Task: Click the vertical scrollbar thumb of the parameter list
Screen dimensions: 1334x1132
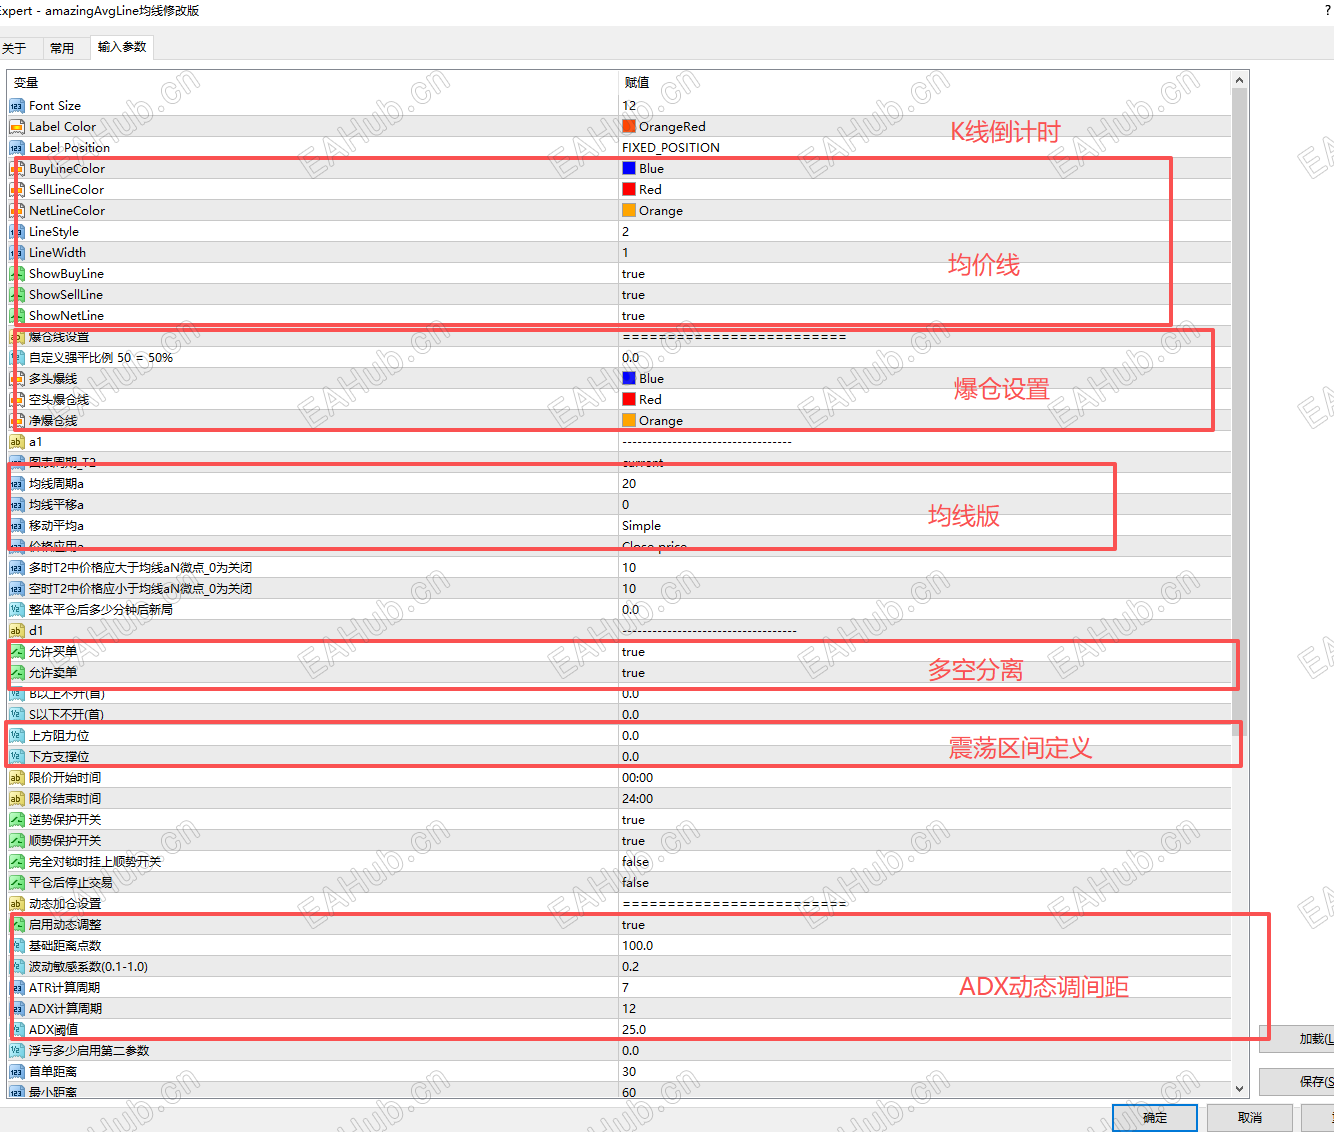Action: point(1240,412)
